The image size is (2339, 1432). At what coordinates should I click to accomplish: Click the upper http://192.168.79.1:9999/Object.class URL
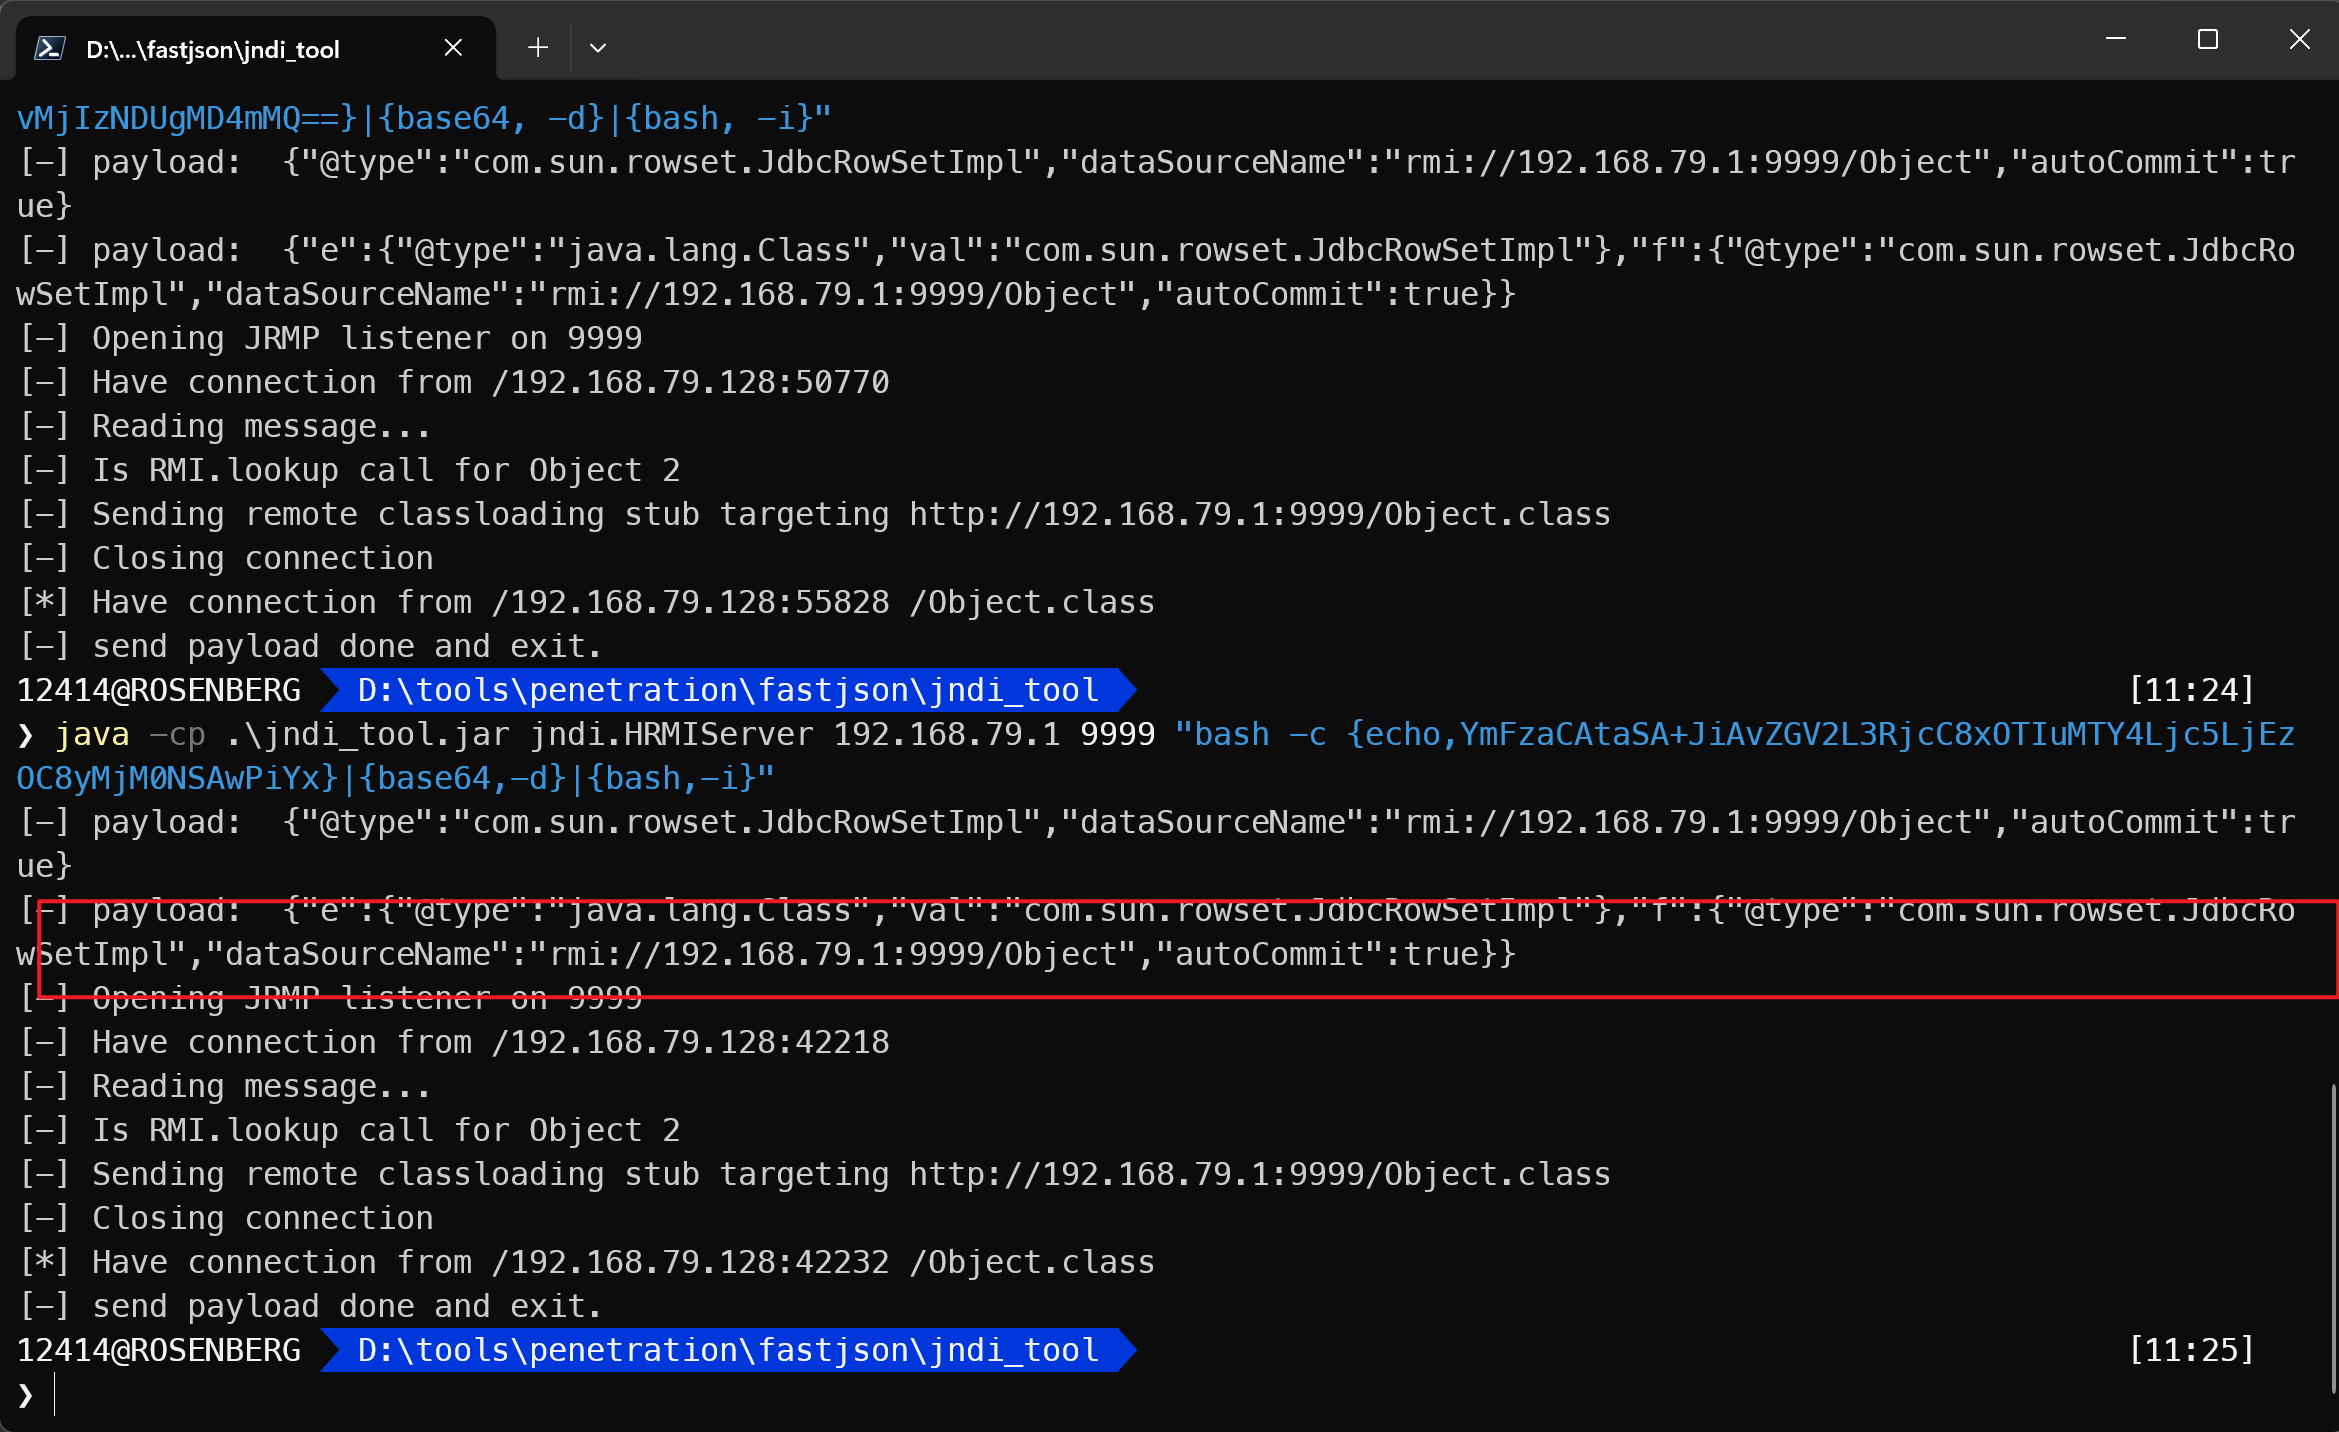point(1259,514)
